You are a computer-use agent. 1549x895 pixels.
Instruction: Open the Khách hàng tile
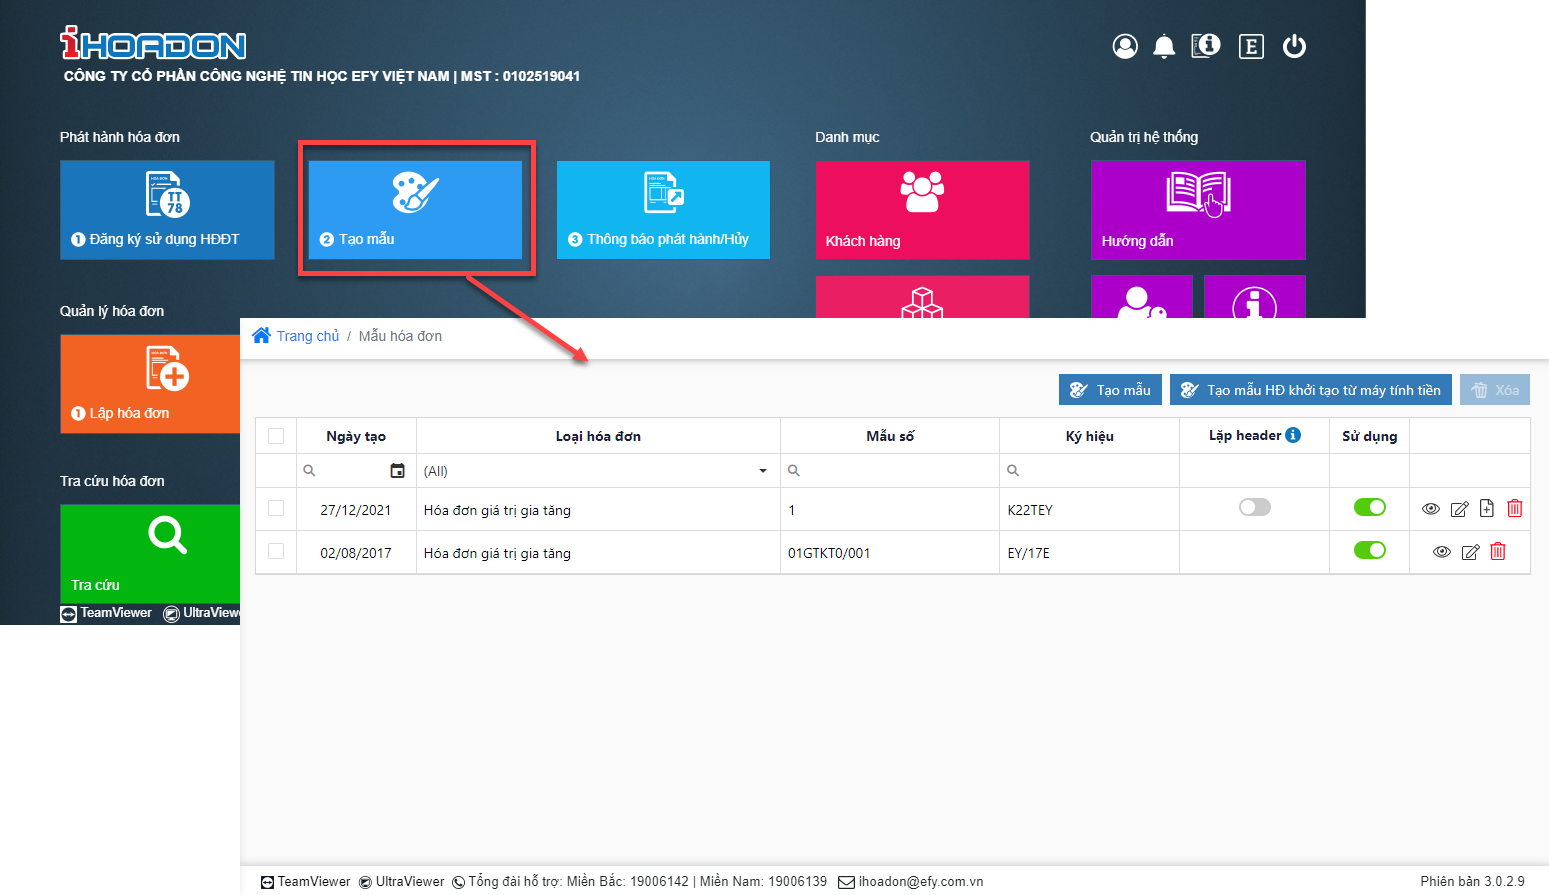921,210
